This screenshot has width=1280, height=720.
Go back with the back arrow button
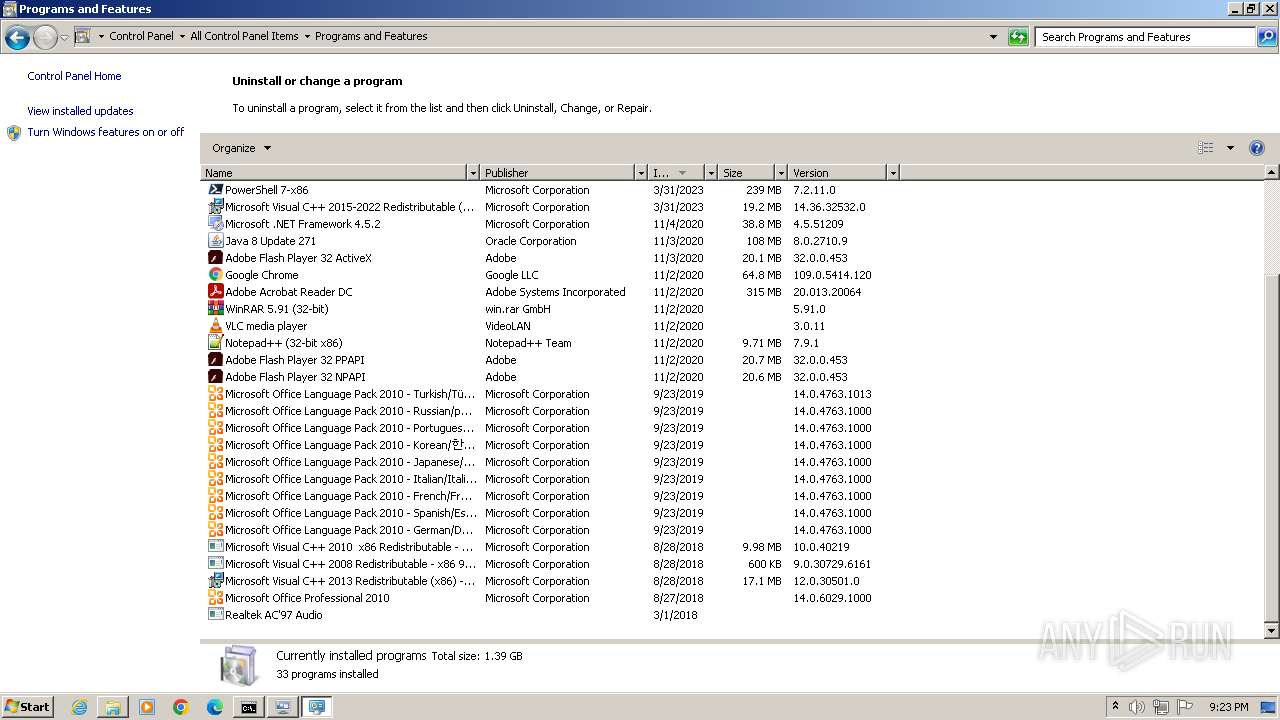click(17, 38)
